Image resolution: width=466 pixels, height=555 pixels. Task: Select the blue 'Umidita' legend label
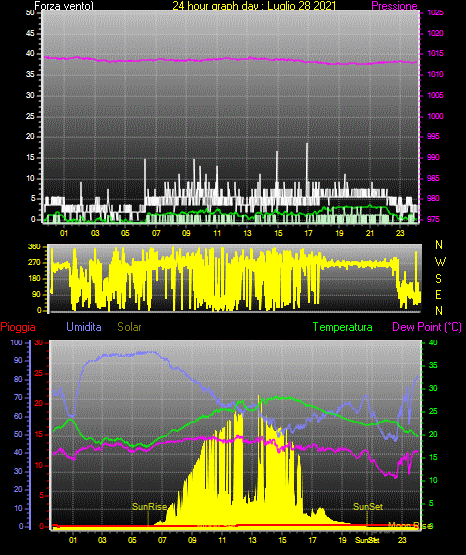point(84,327)
